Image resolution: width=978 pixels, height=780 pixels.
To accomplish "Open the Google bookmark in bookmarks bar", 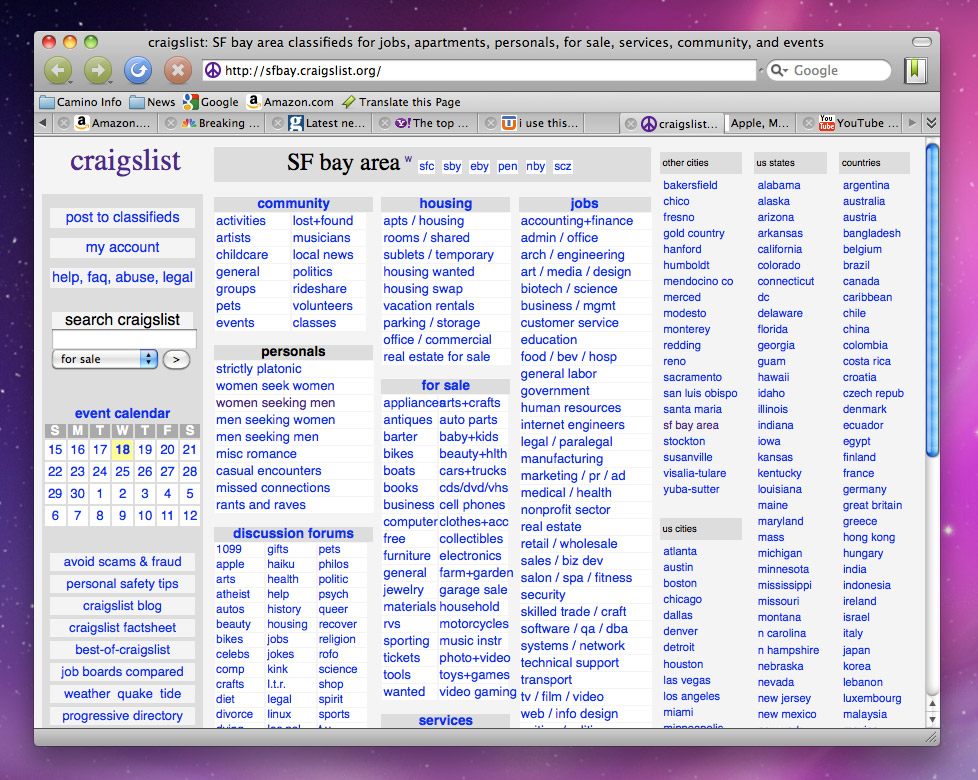I will 211,102.
